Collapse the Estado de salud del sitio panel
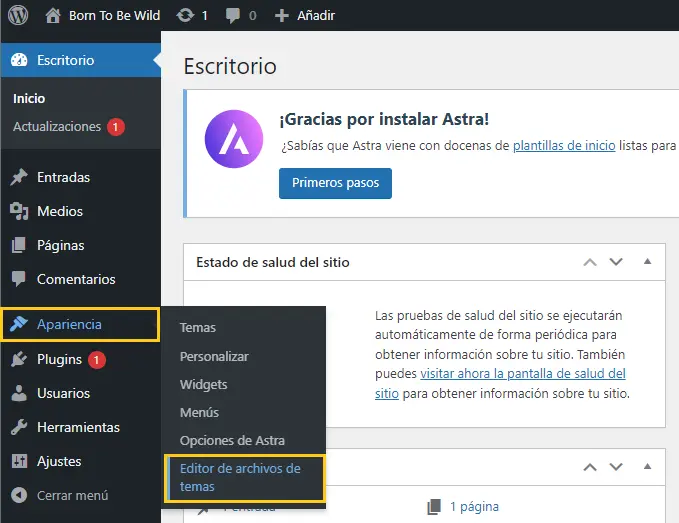The height and width of the screenshot is (523, 679). coord(647,261)
